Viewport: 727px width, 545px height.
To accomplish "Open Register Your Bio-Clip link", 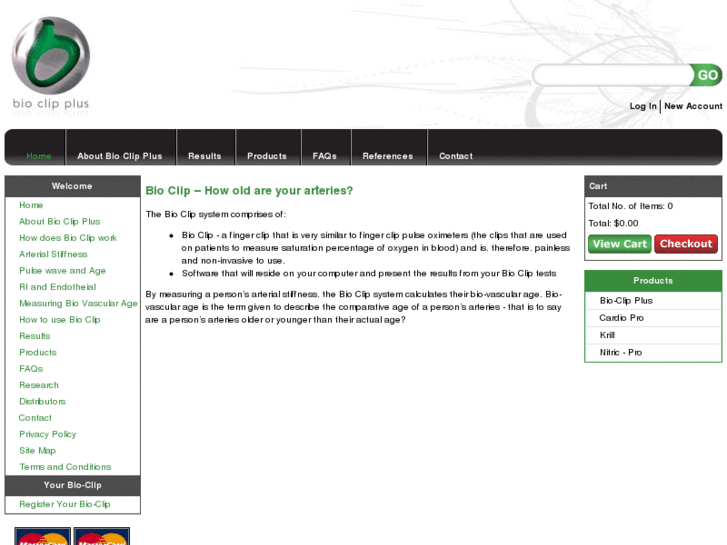I will coord(64,504).
